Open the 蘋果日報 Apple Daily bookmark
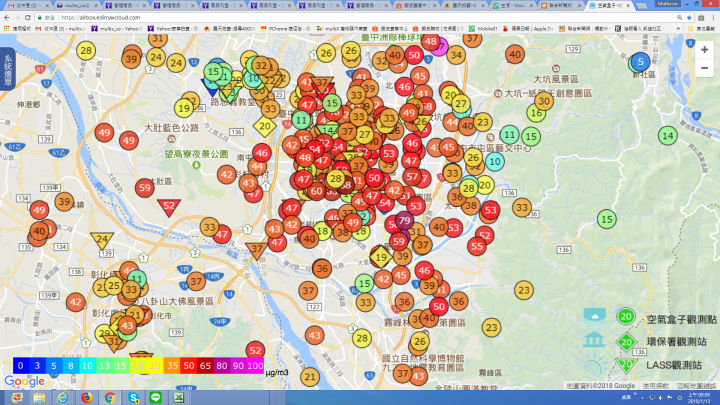Viewport: 720px width, 405px height. (x=528, y=28)
